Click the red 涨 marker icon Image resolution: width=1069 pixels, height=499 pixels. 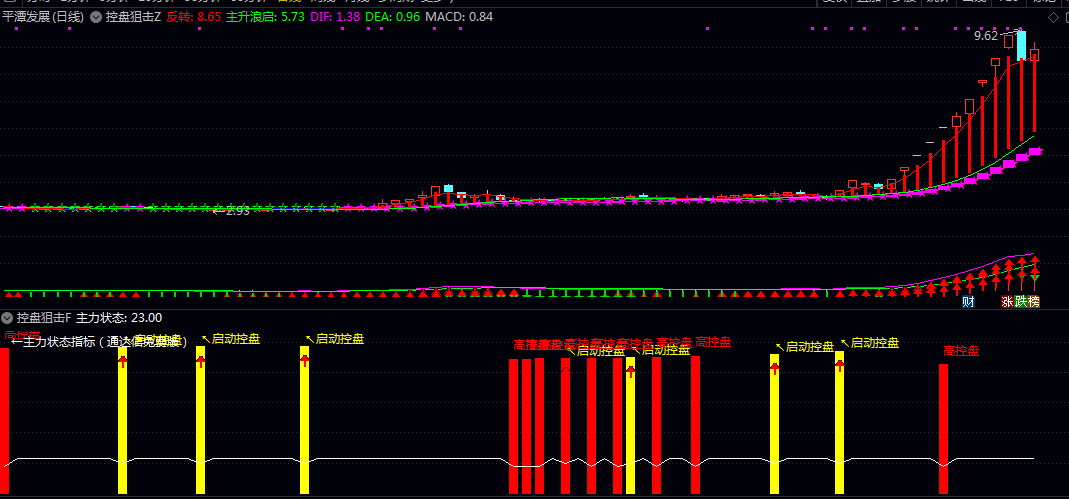[1007, 302]
